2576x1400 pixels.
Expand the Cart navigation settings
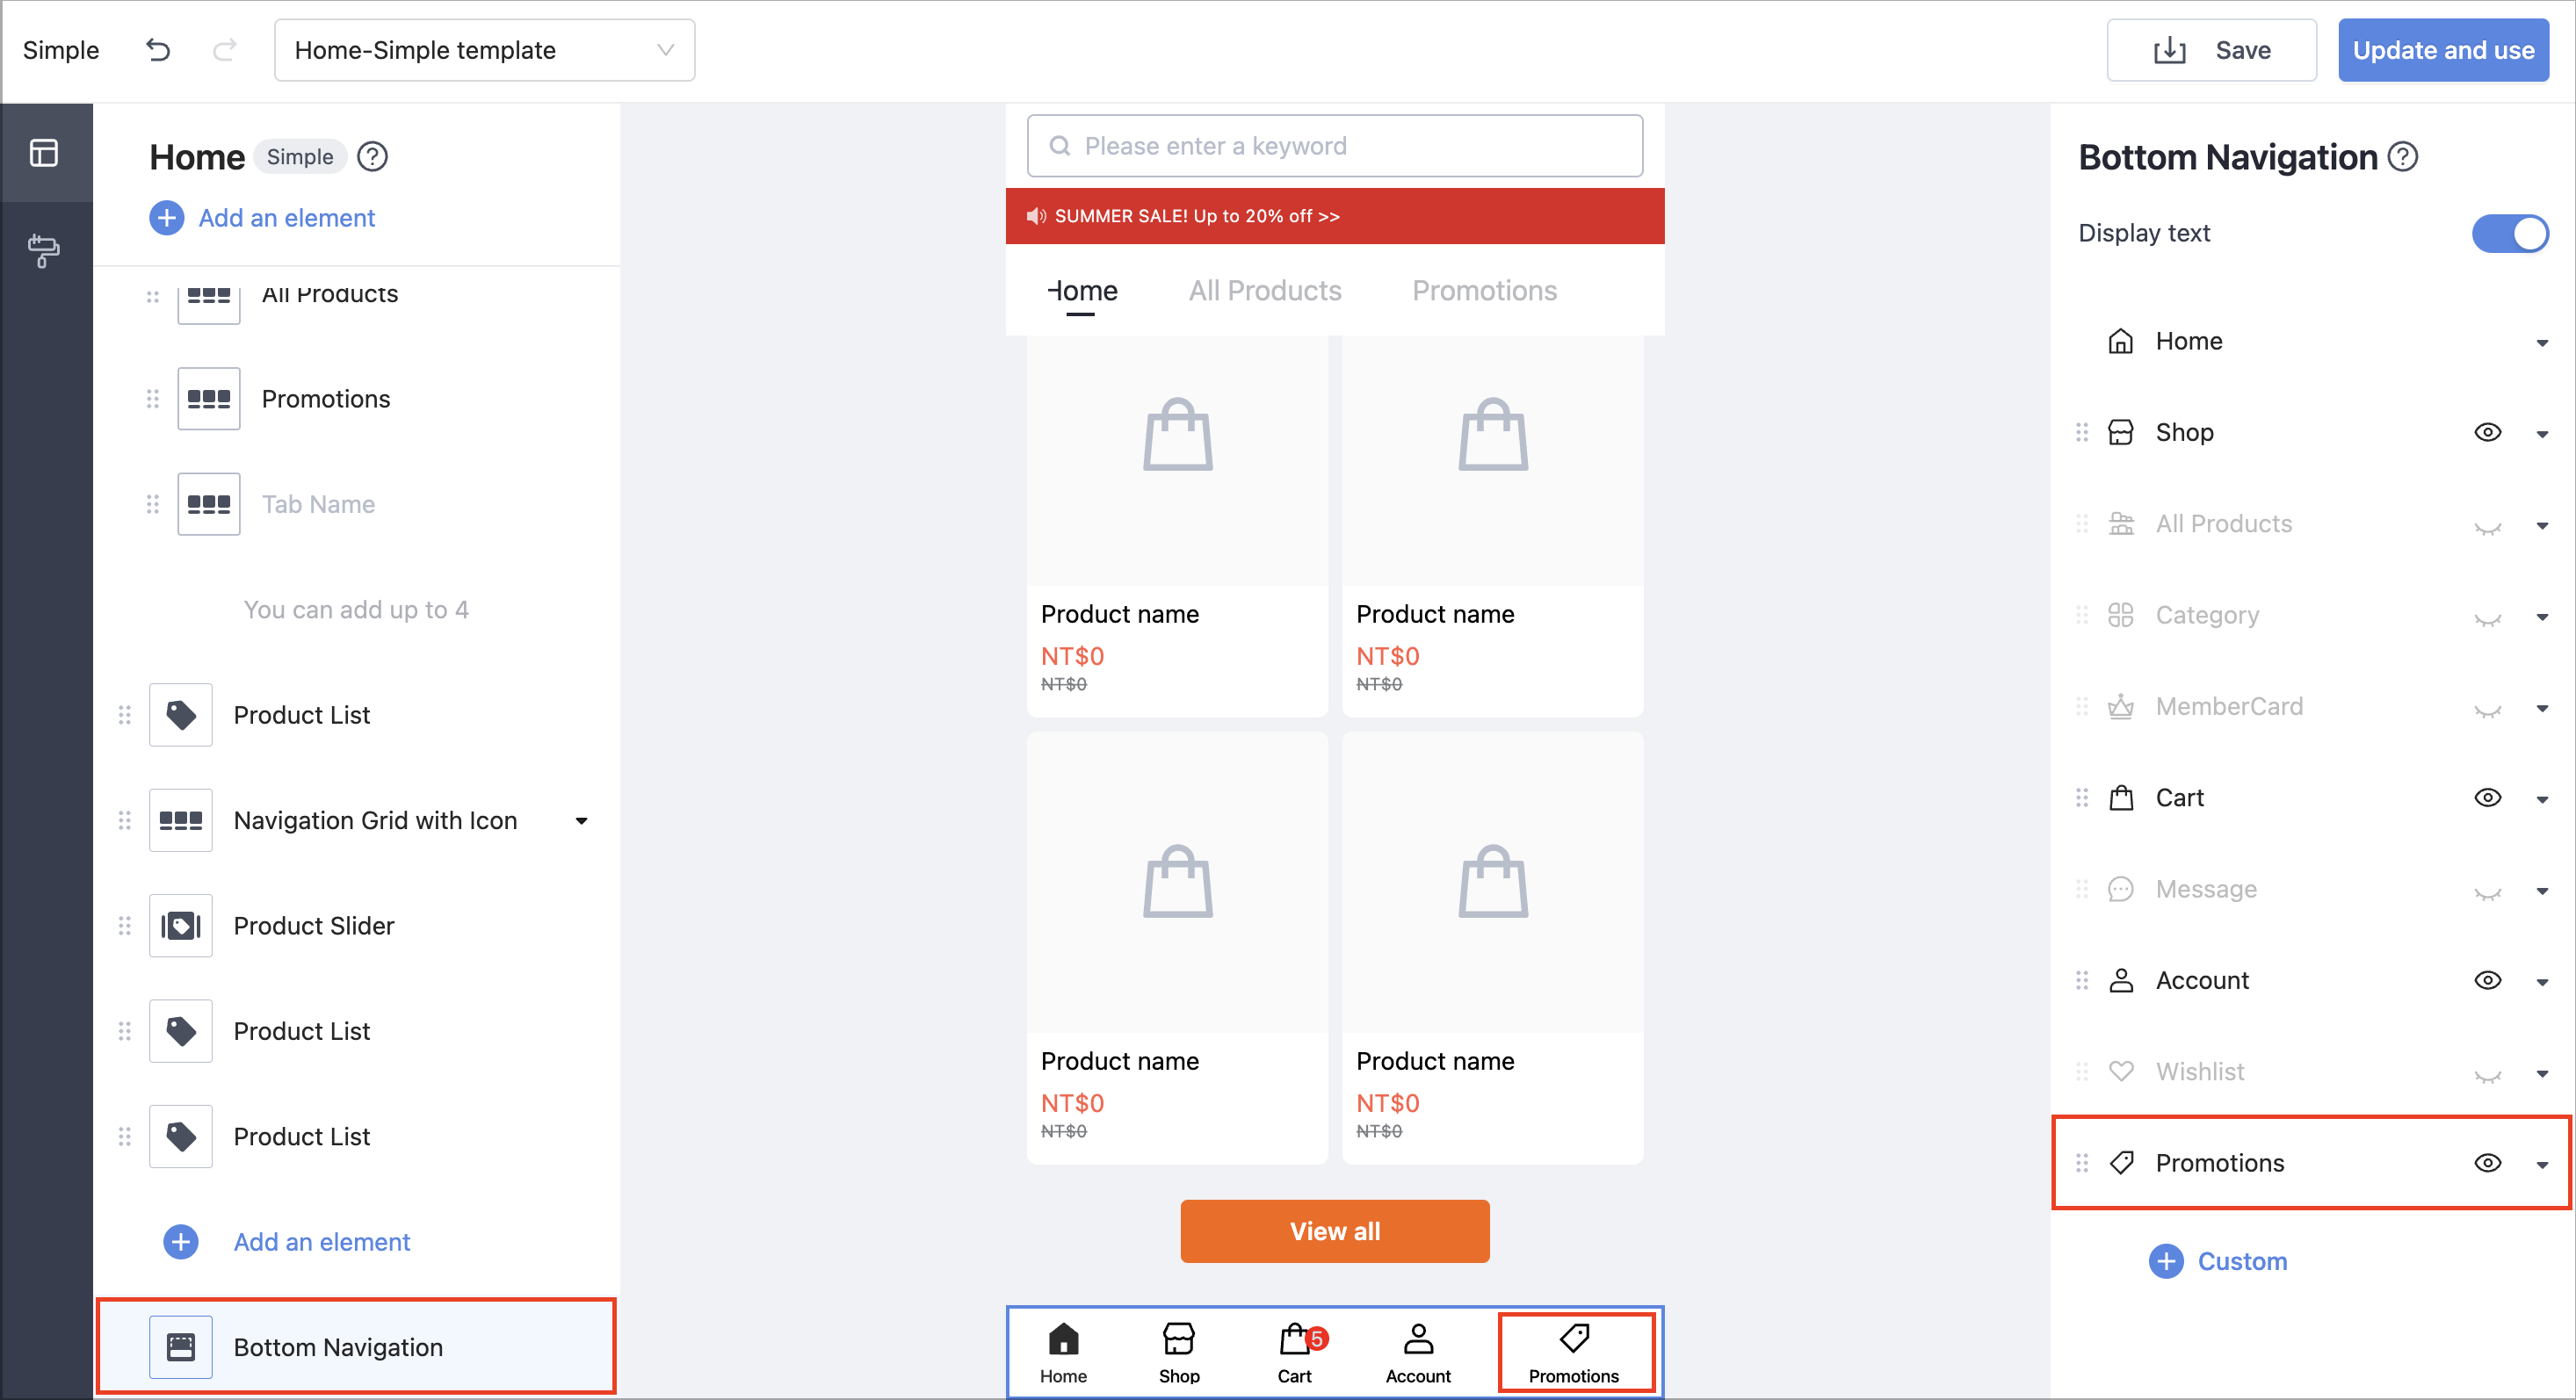(2542, 800)
